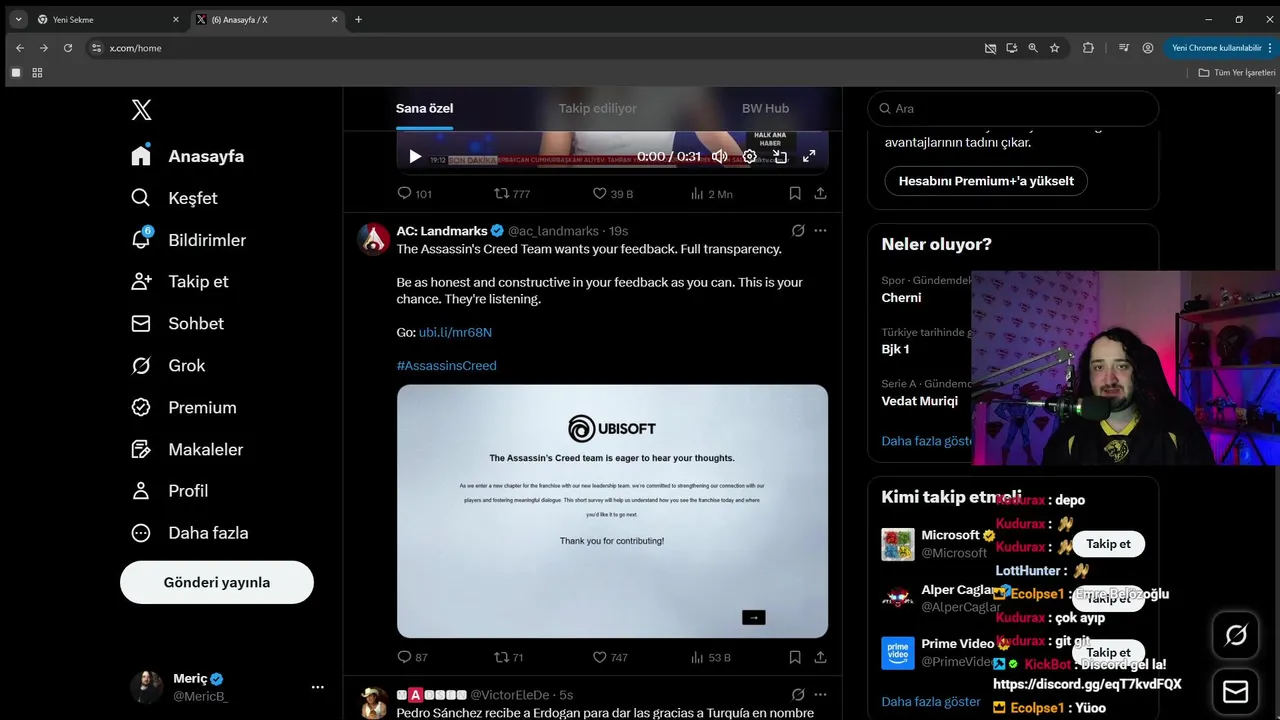Open Bildirimler notifications
The width and height of the screenshot is (1280, 720).
pos(188,240)
